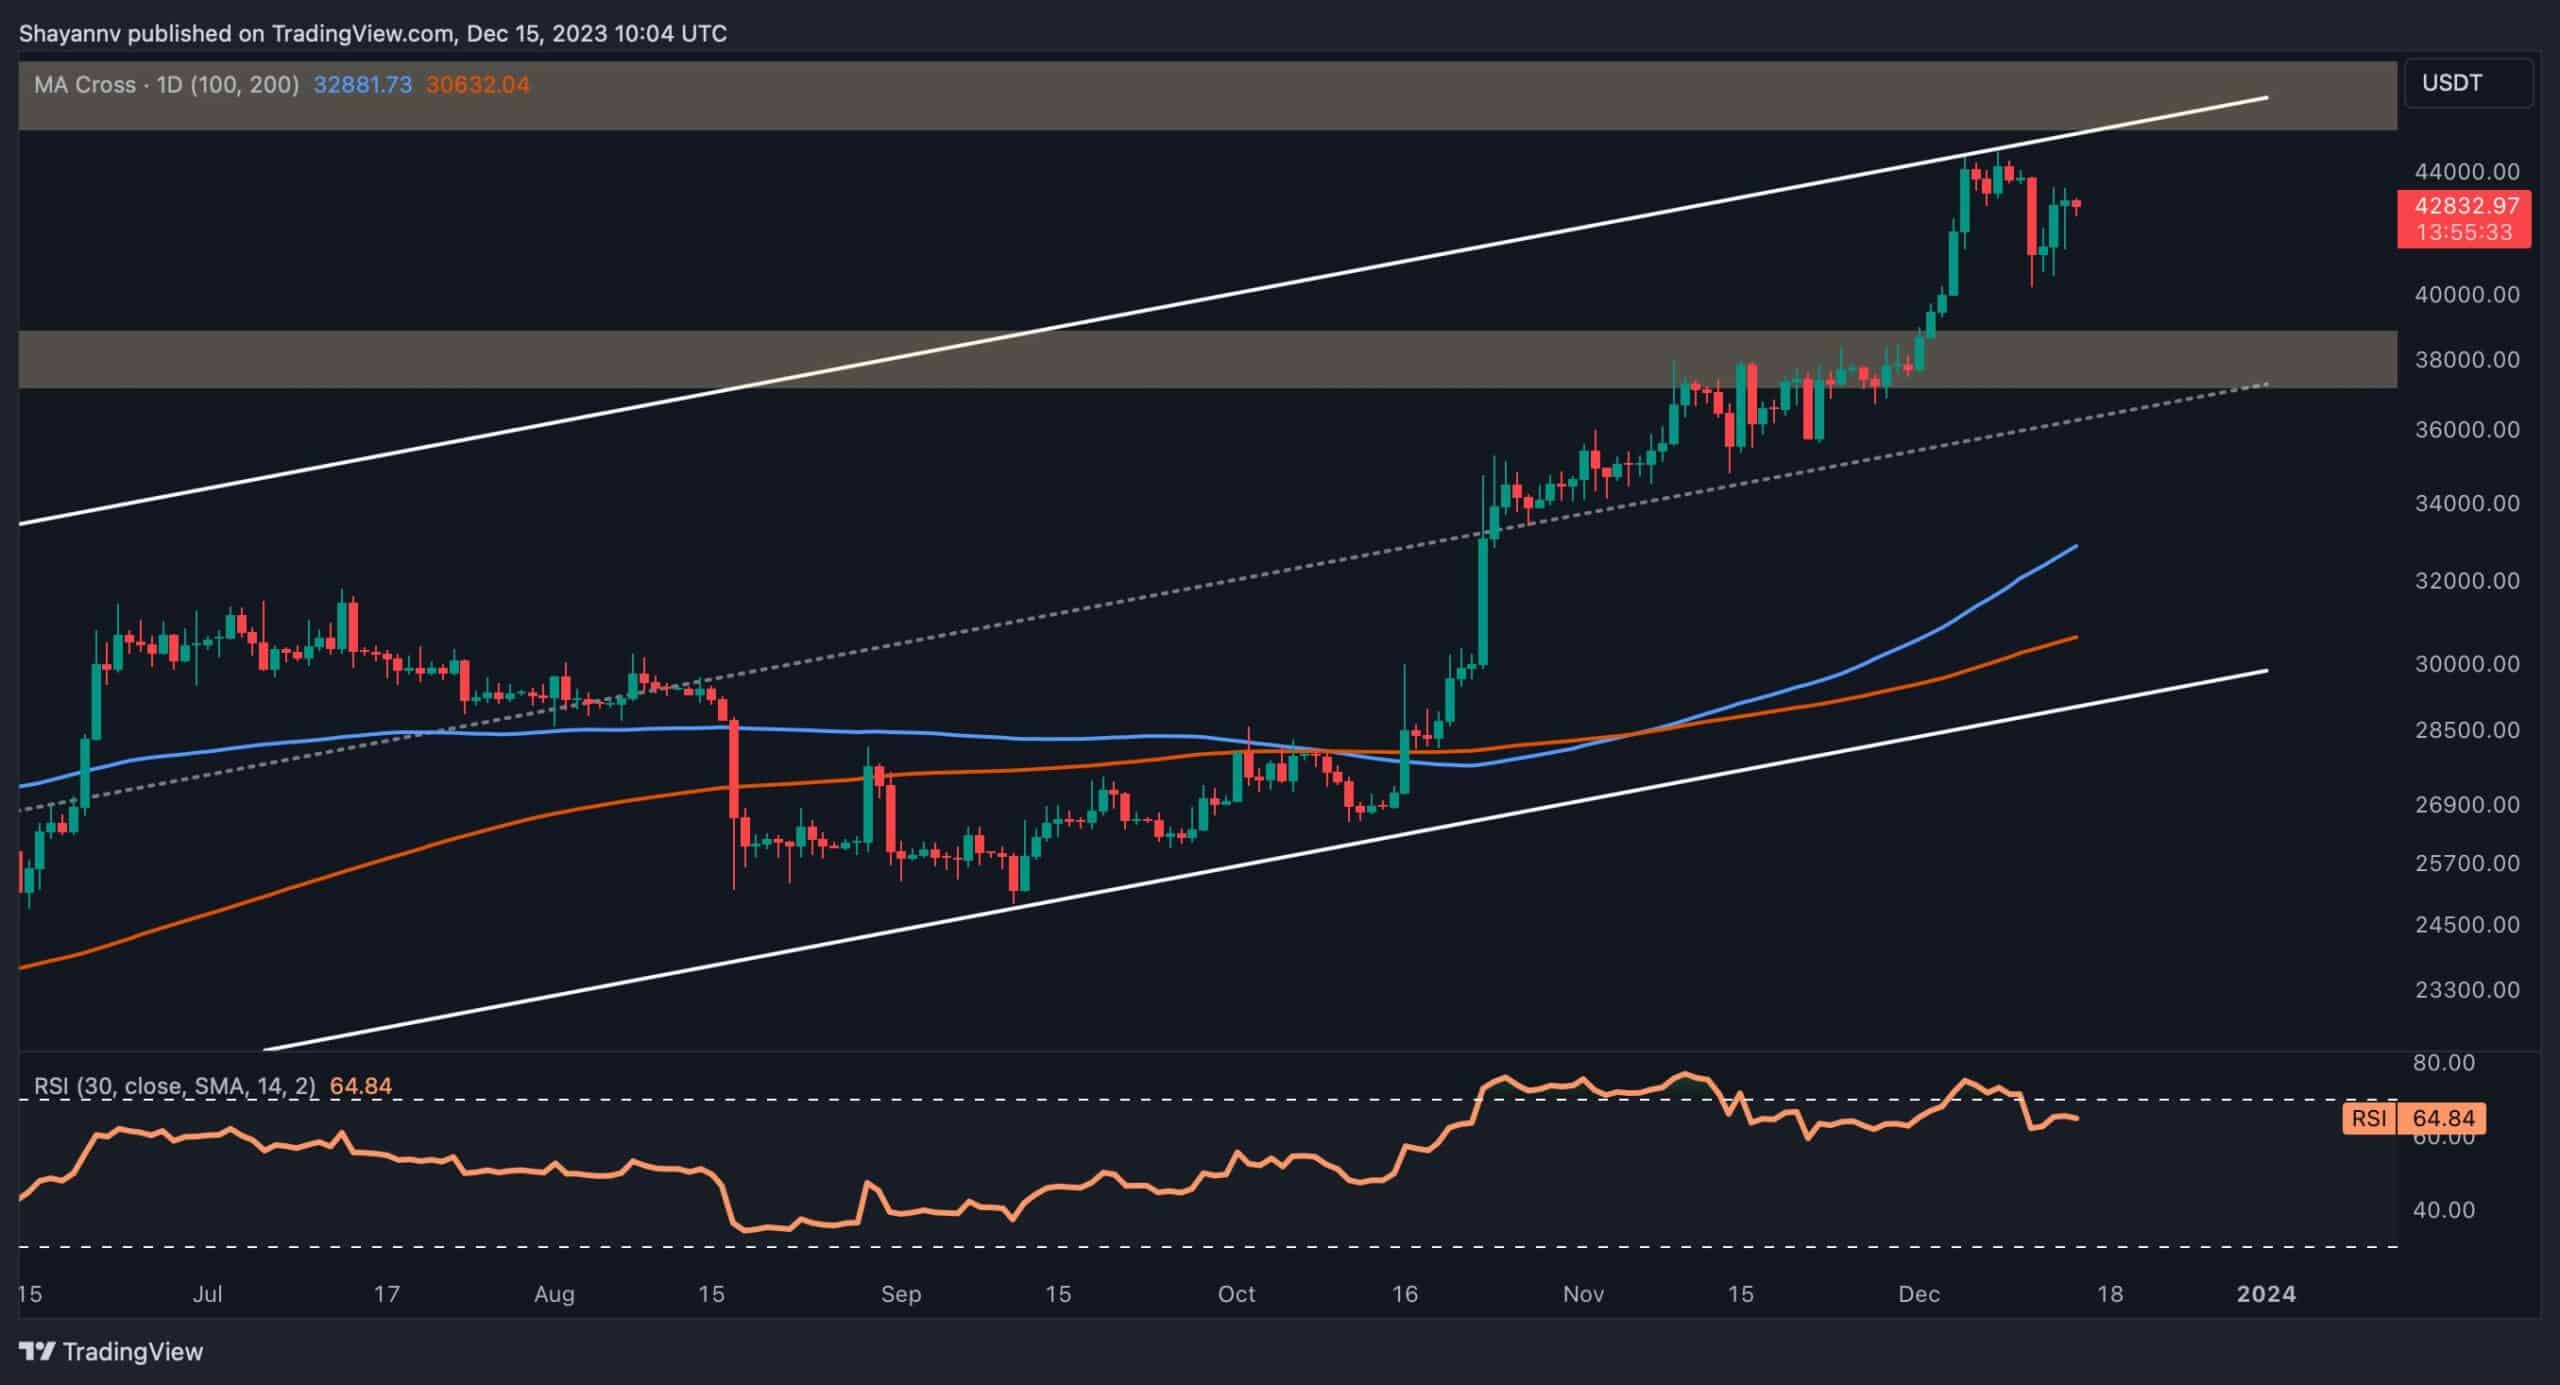Click the 24500.00 price axis label

[x=2467, y=925]
